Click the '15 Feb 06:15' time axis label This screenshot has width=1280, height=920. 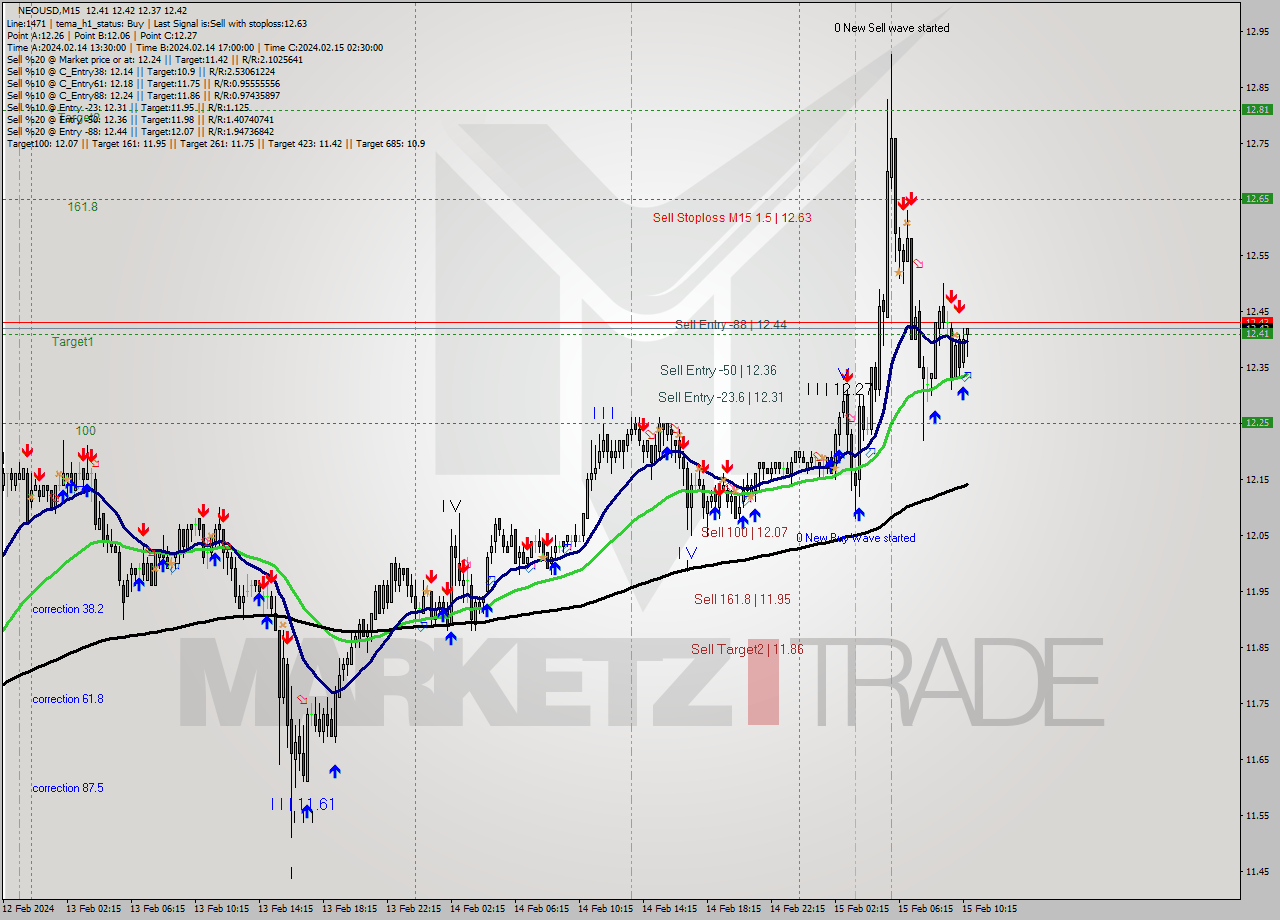coord(925,909)
